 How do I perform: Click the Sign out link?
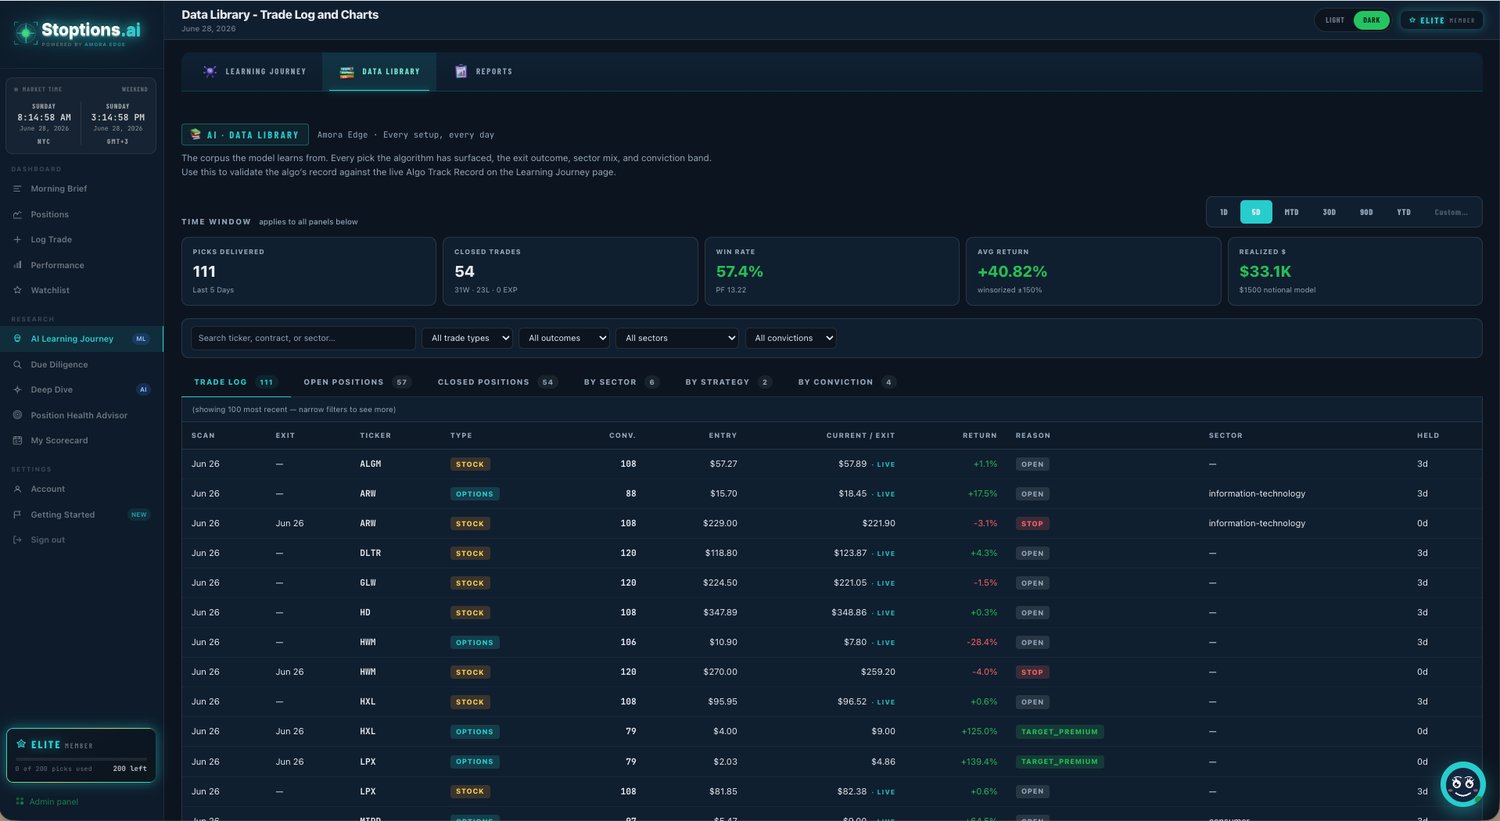[x=47, y=540]
